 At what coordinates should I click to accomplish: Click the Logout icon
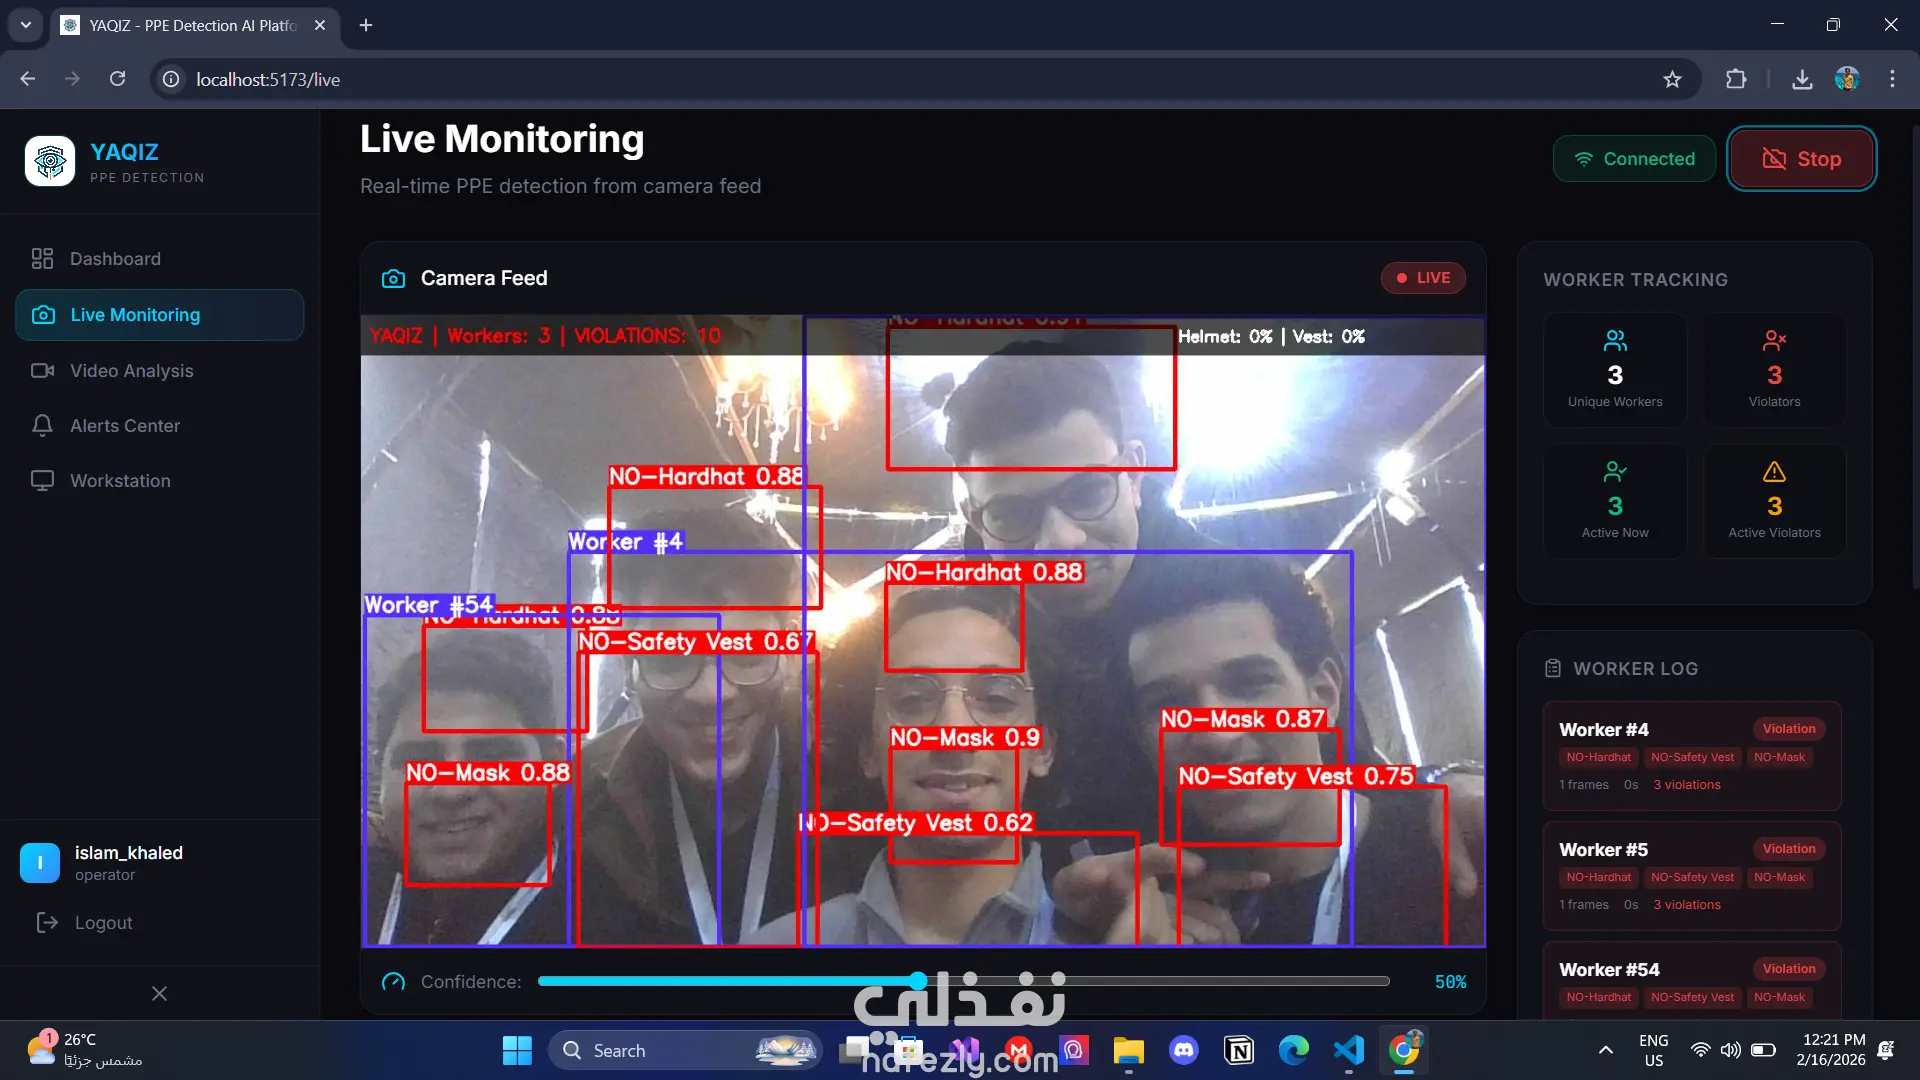tap(47, 923)
